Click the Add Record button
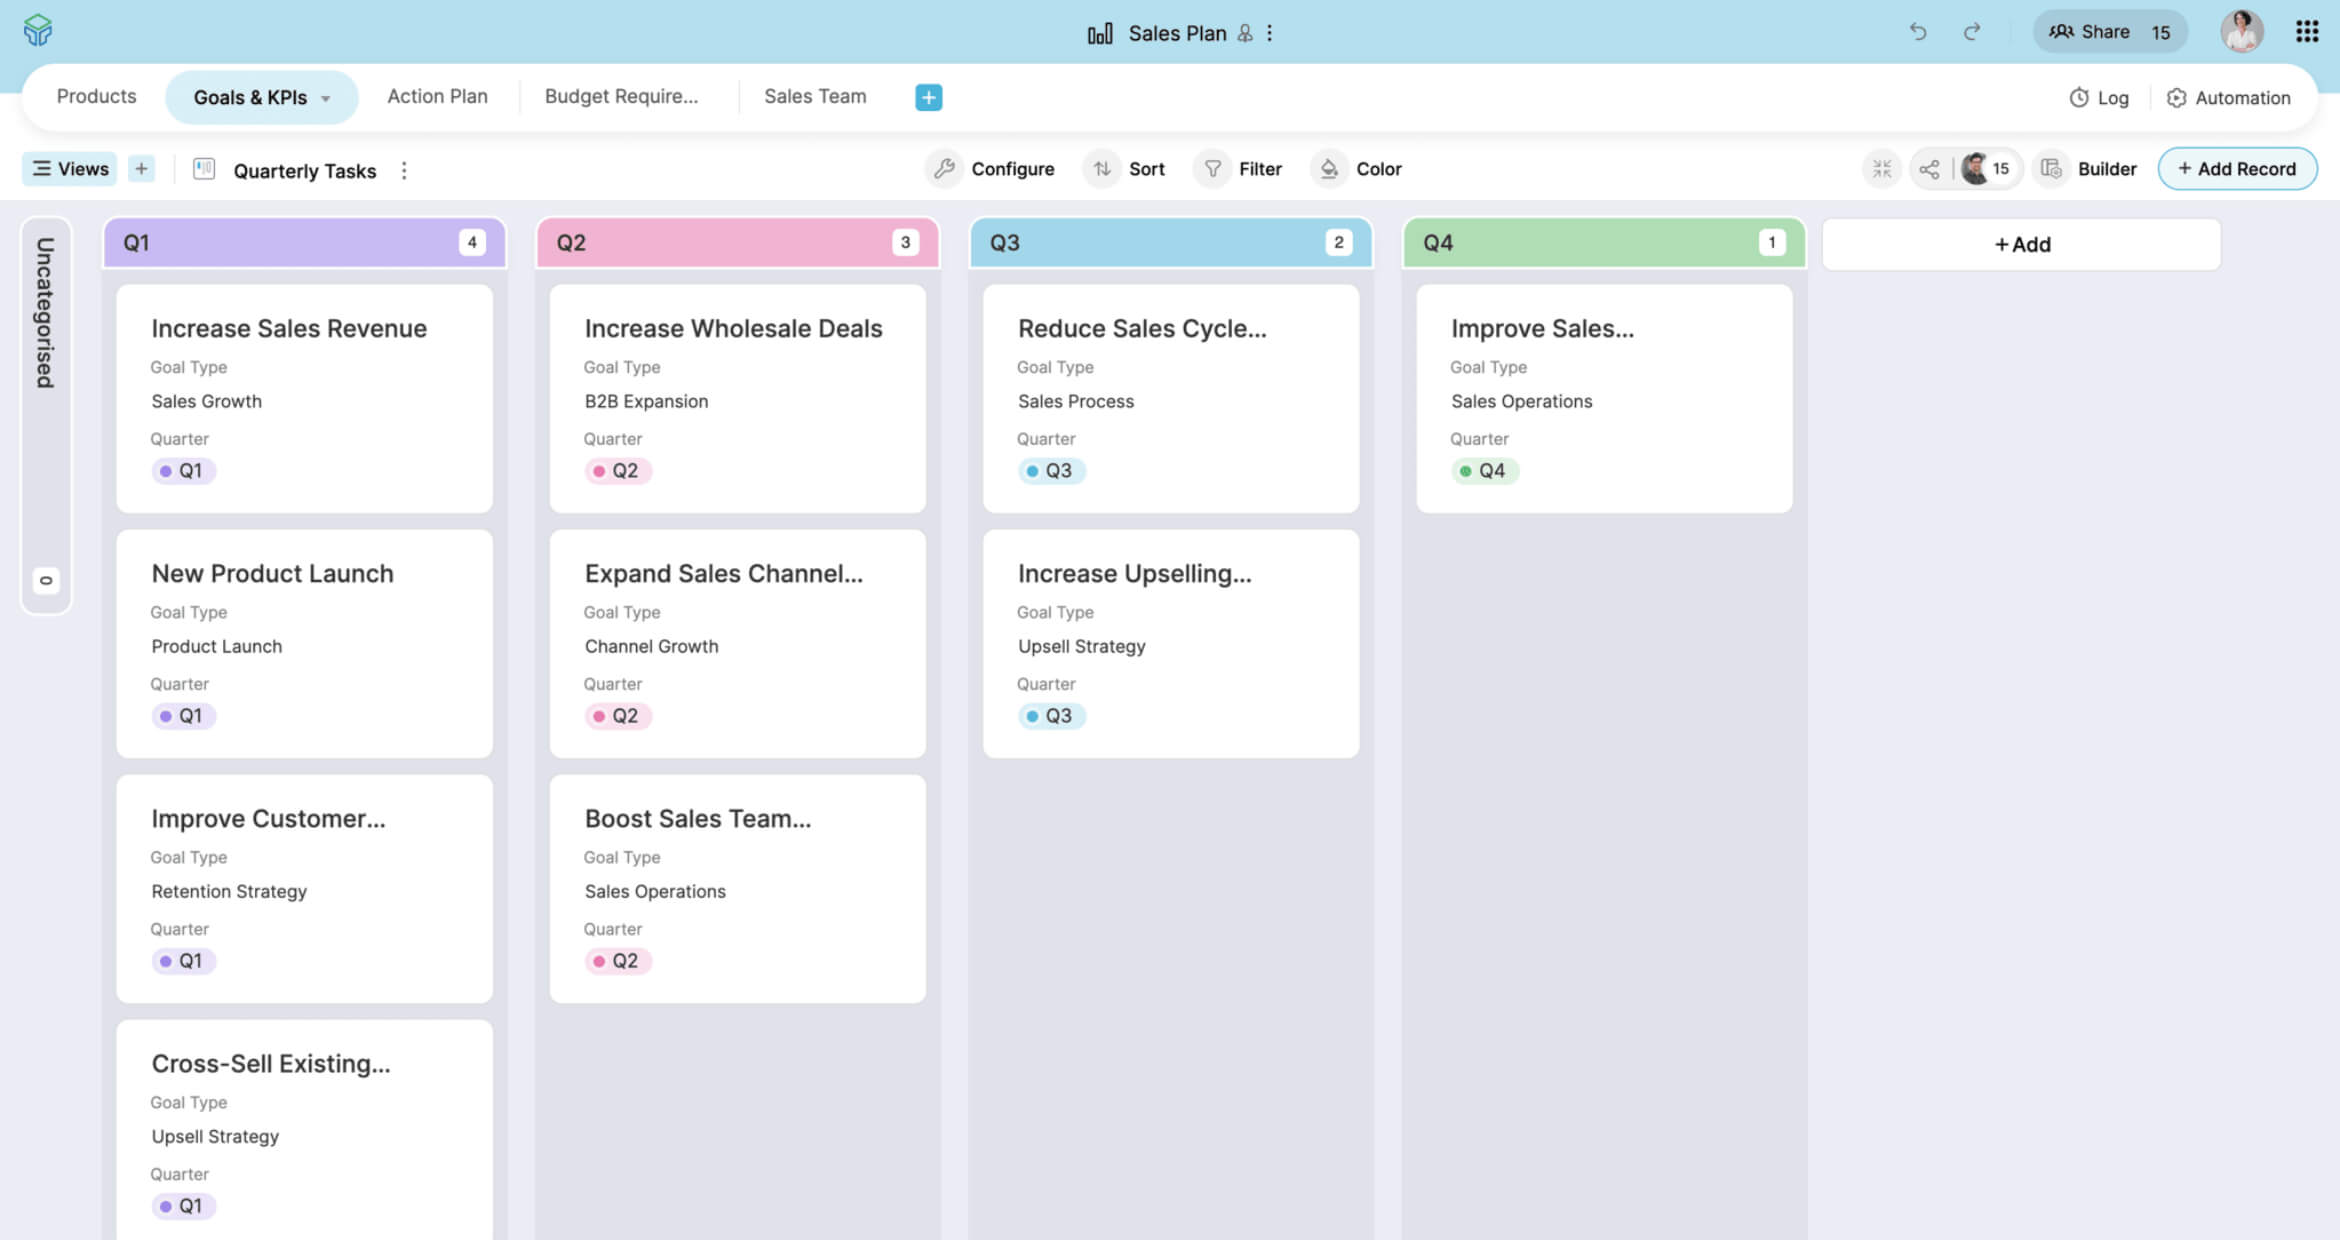 coord(2236,169)
